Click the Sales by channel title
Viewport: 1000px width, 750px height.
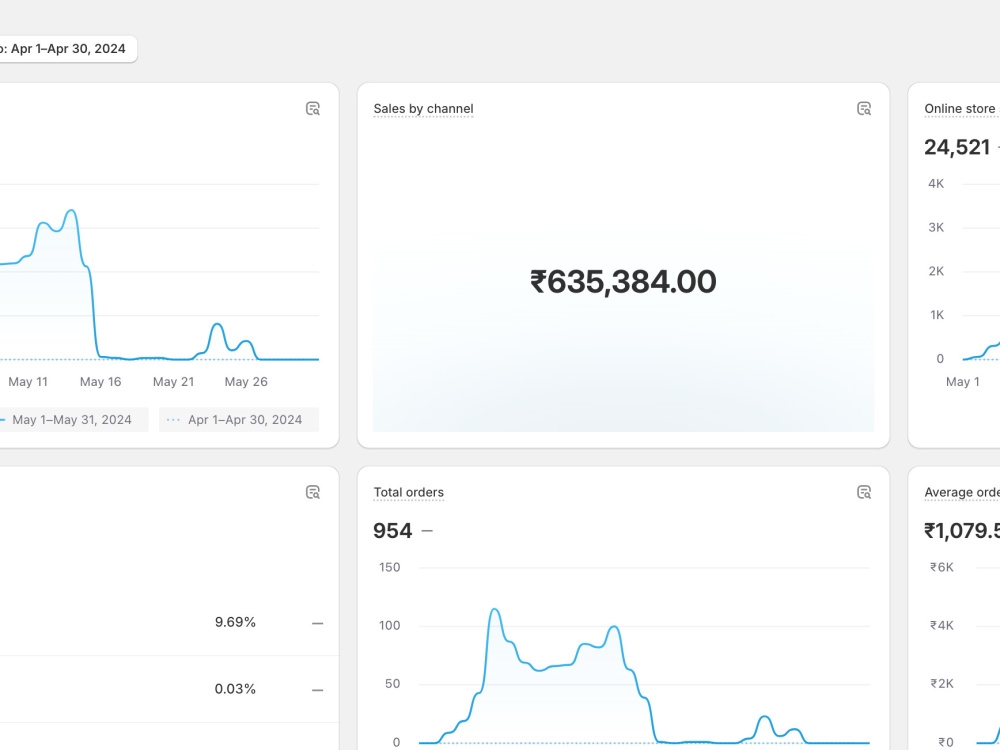[423, 108]
